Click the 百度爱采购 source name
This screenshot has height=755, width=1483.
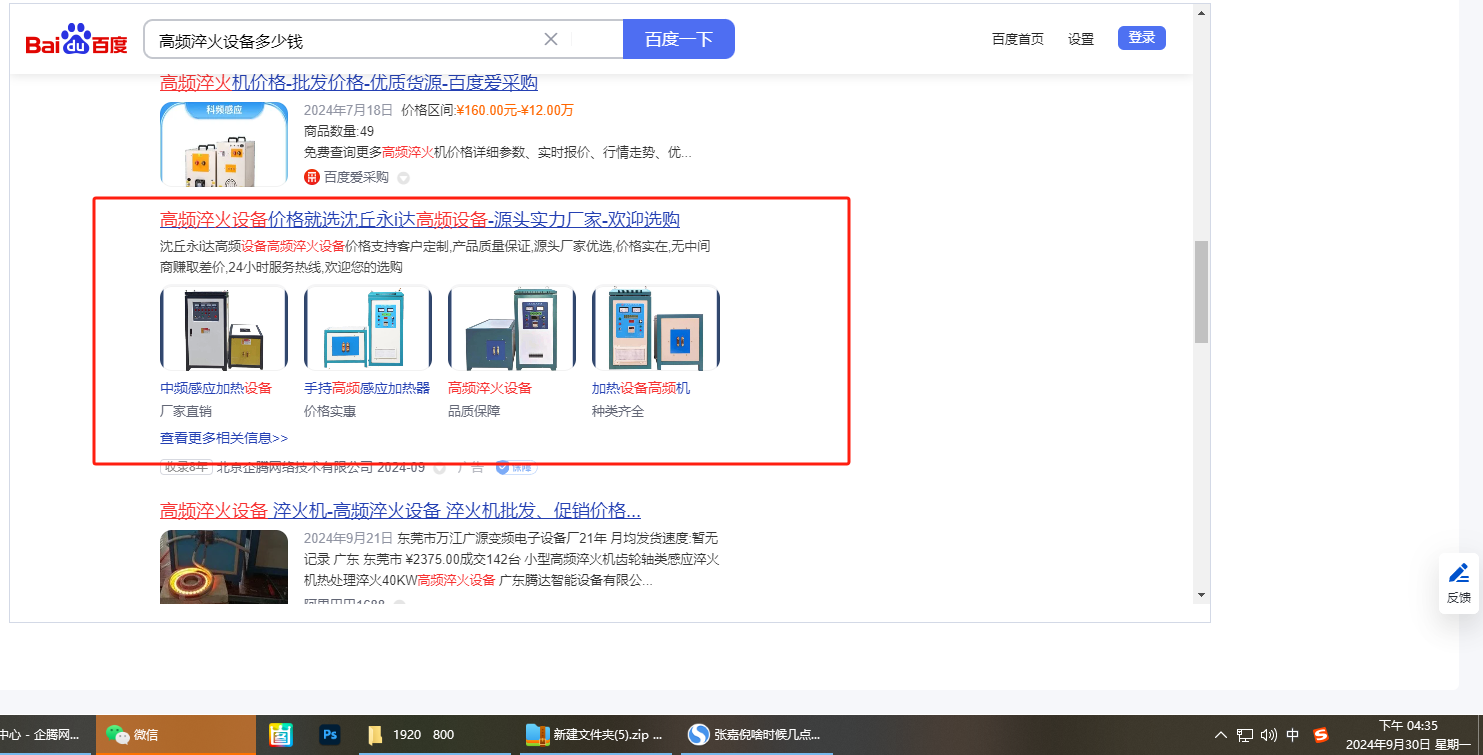tap(356, 177)
